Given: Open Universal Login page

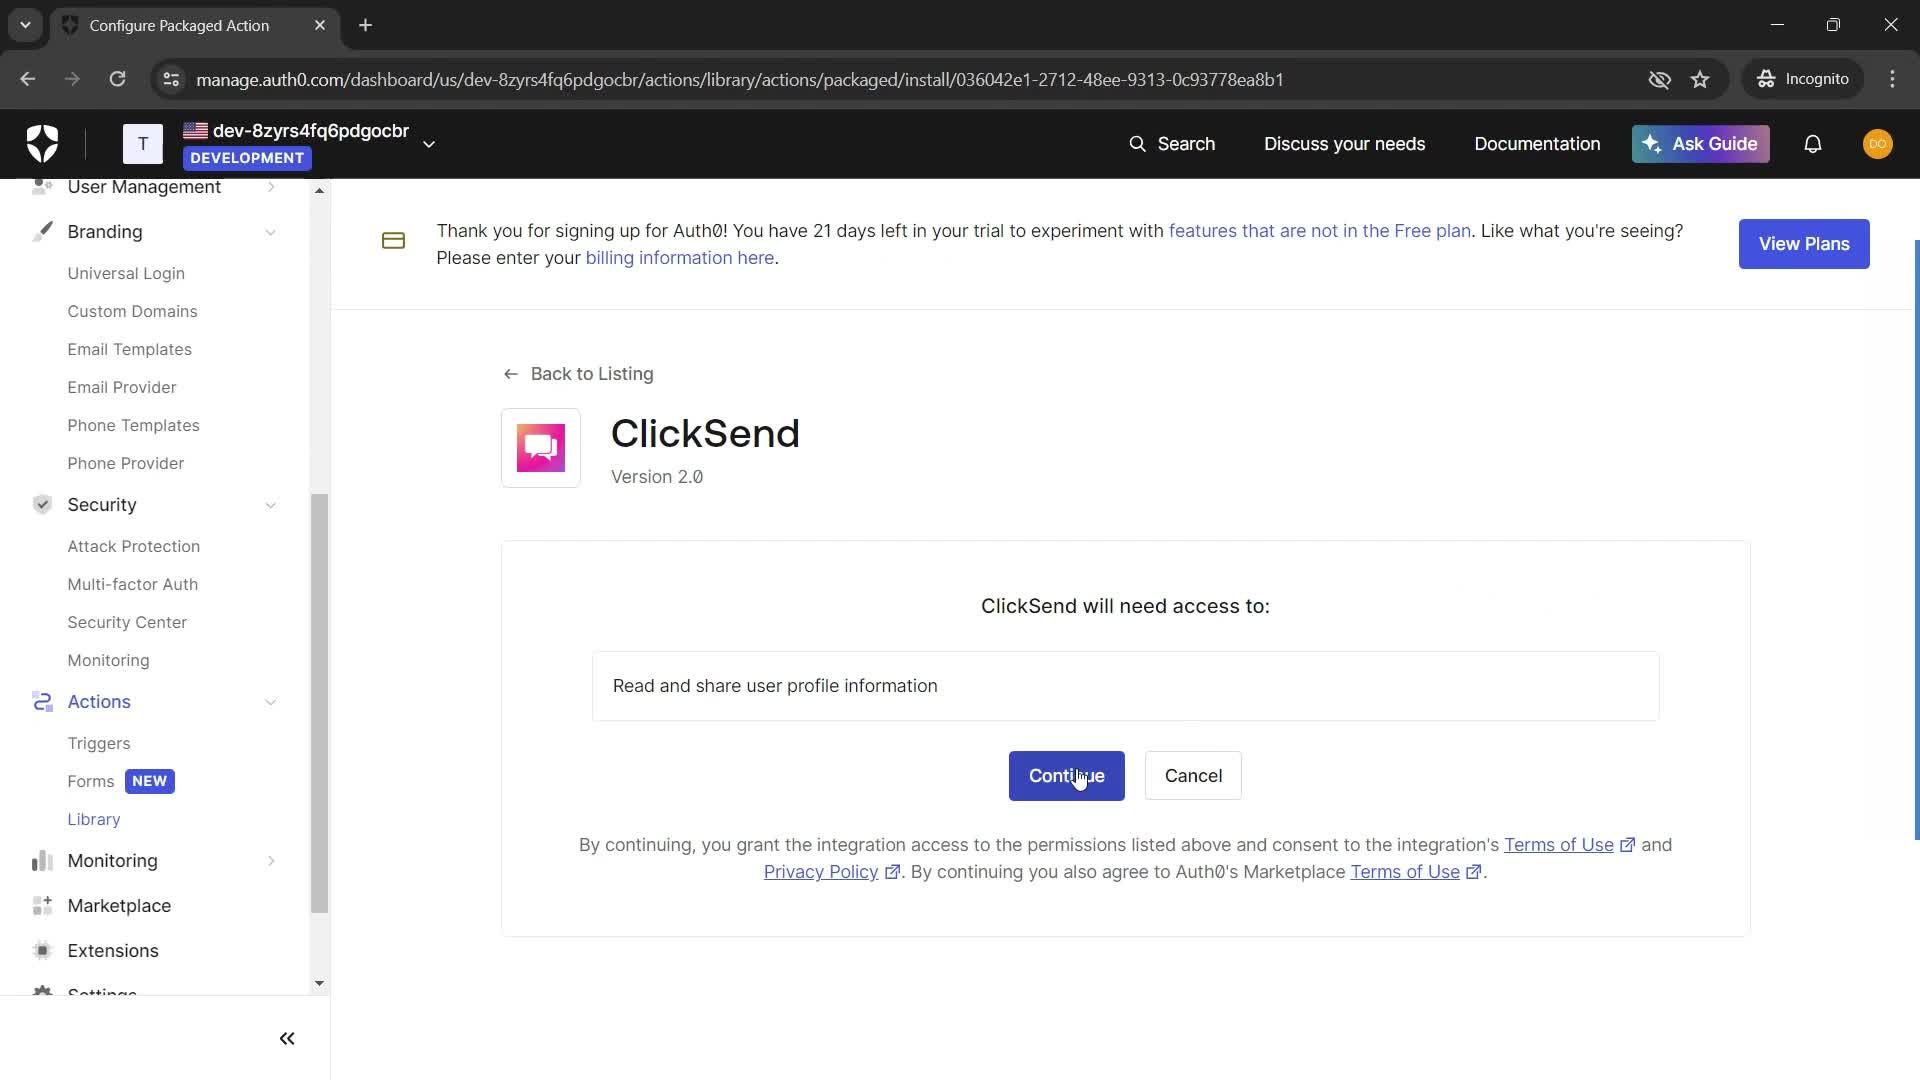Looking at the screenshot, I should pyautogui.click(x=126, y=273).
